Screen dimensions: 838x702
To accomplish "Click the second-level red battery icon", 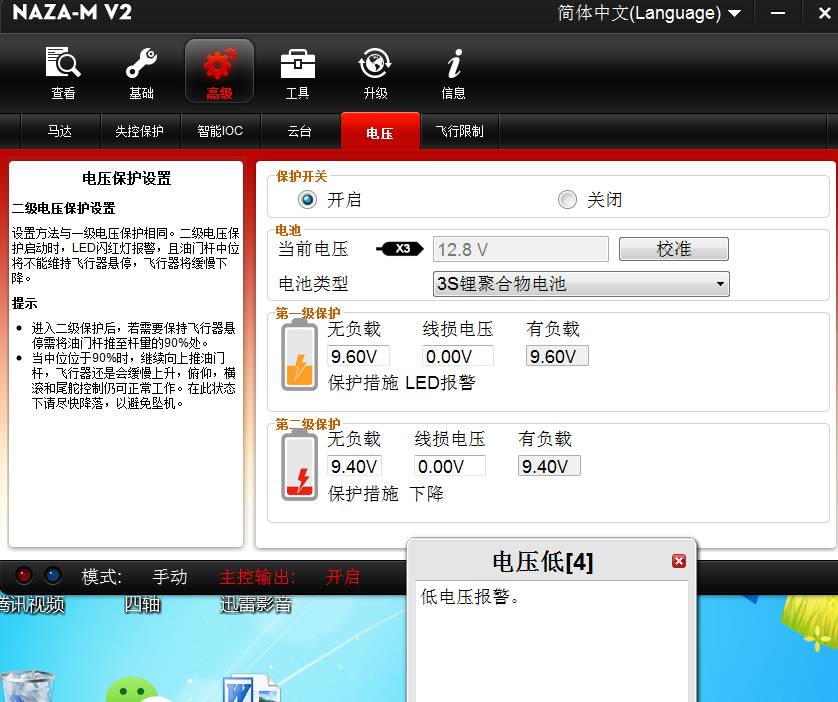I will coord(299,465).
